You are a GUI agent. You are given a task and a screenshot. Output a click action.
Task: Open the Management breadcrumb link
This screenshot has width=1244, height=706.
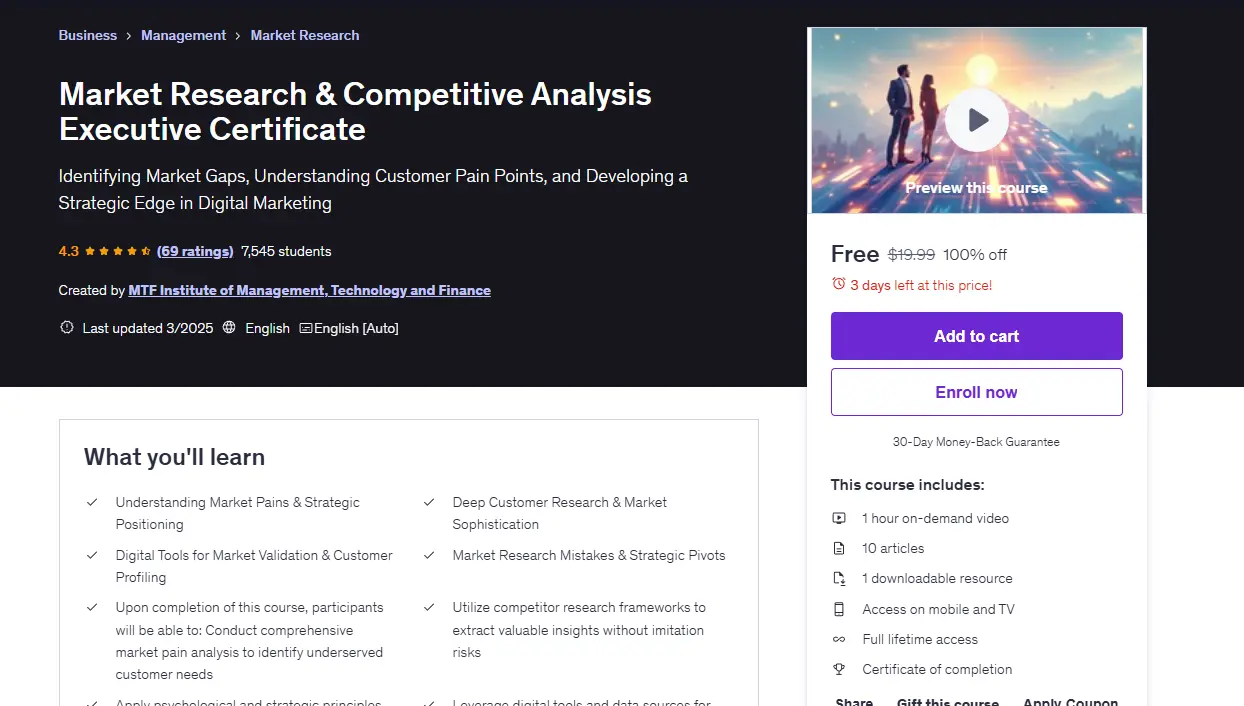point(183,35)
